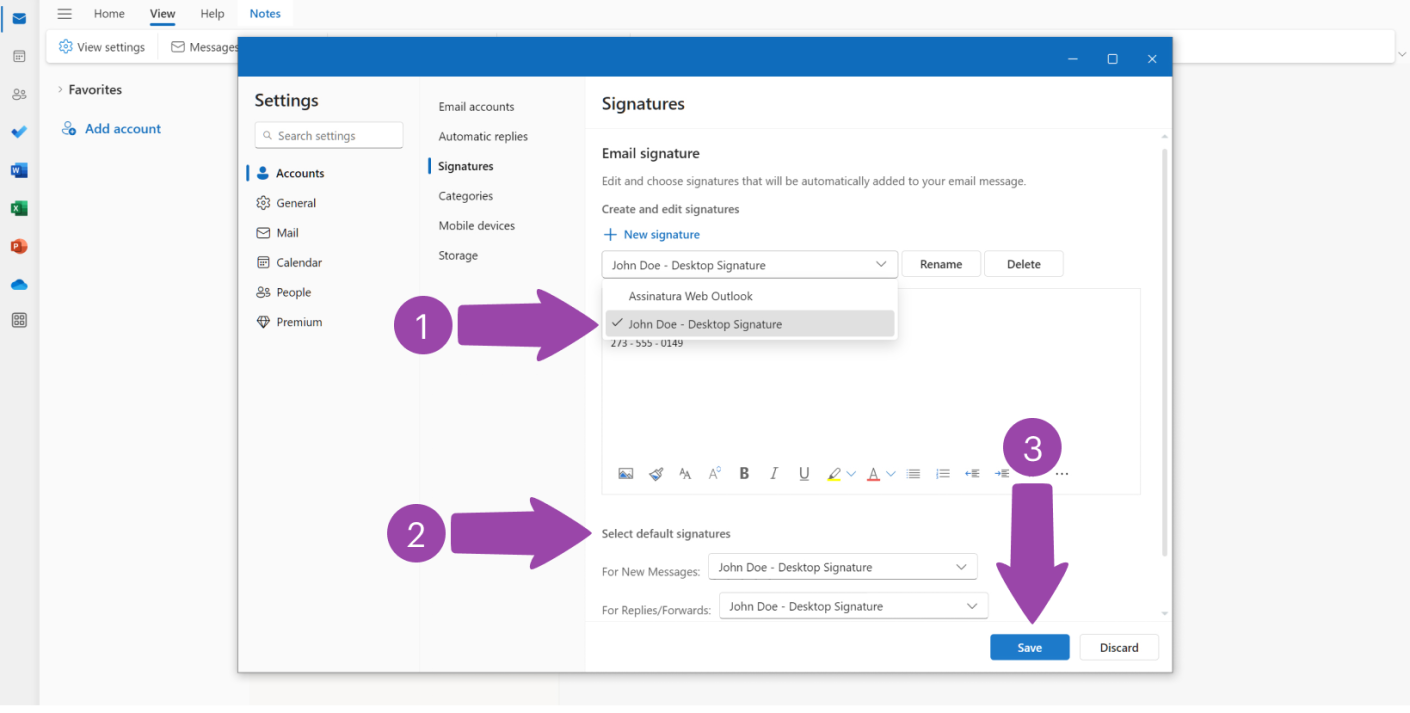Save the signature settings
1410x713 pixels.
click(1029, 647)
